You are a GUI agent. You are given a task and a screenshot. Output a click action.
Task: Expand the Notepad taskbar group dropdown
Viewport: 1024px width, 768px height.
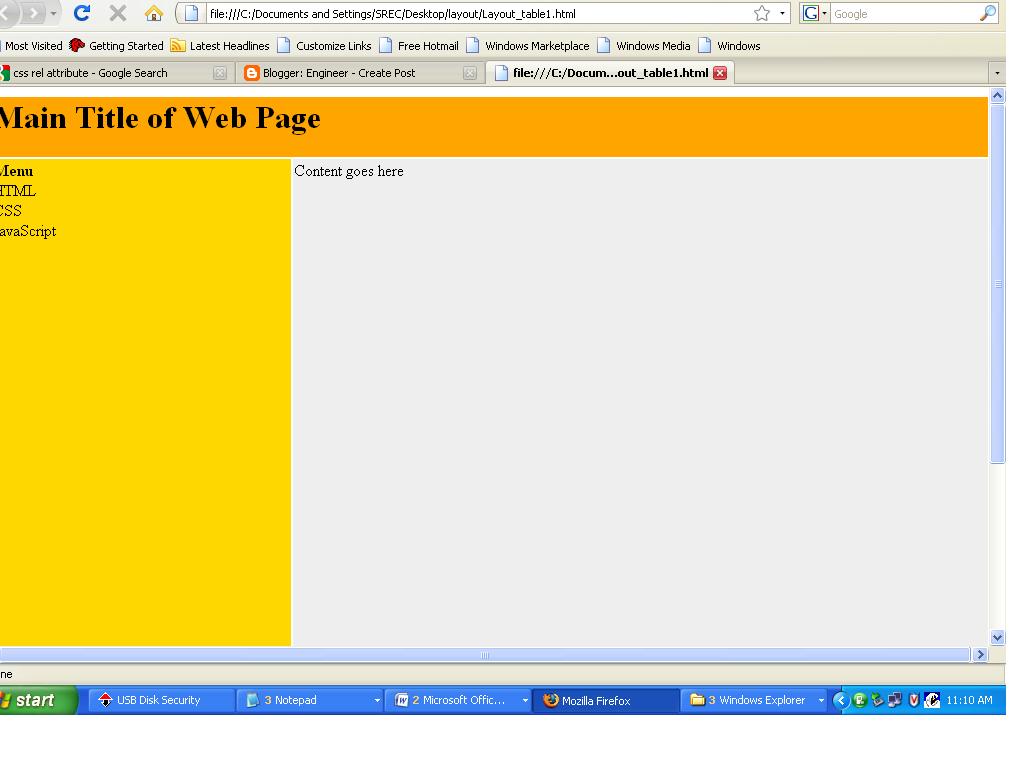click(x=378, y=700)
